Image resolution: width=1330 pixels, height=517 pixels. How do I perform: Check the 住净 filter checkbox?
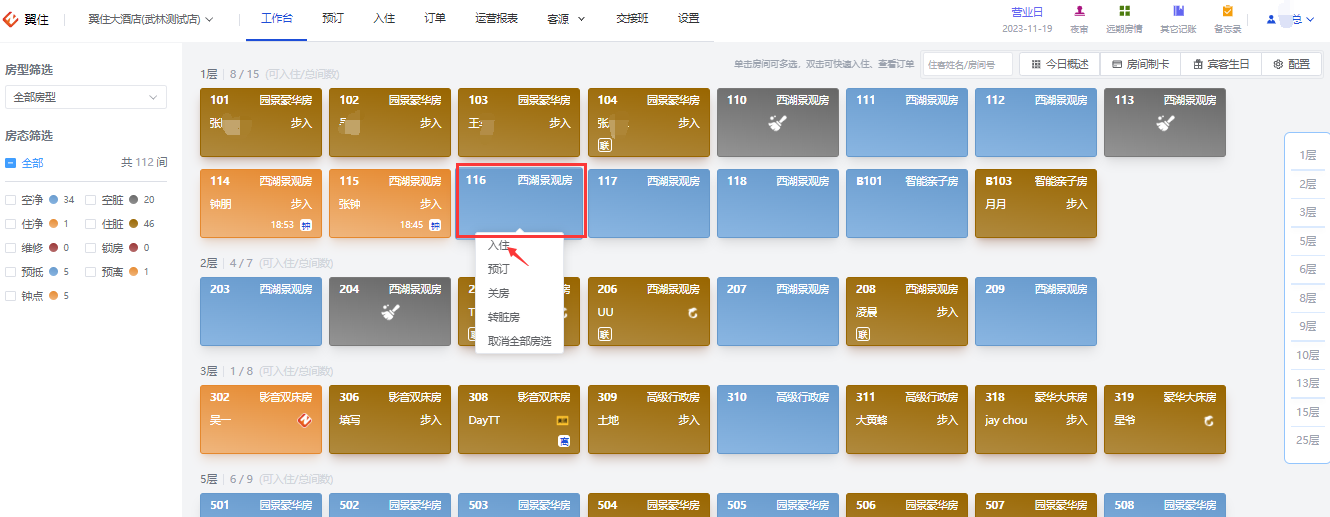(10, 224)
